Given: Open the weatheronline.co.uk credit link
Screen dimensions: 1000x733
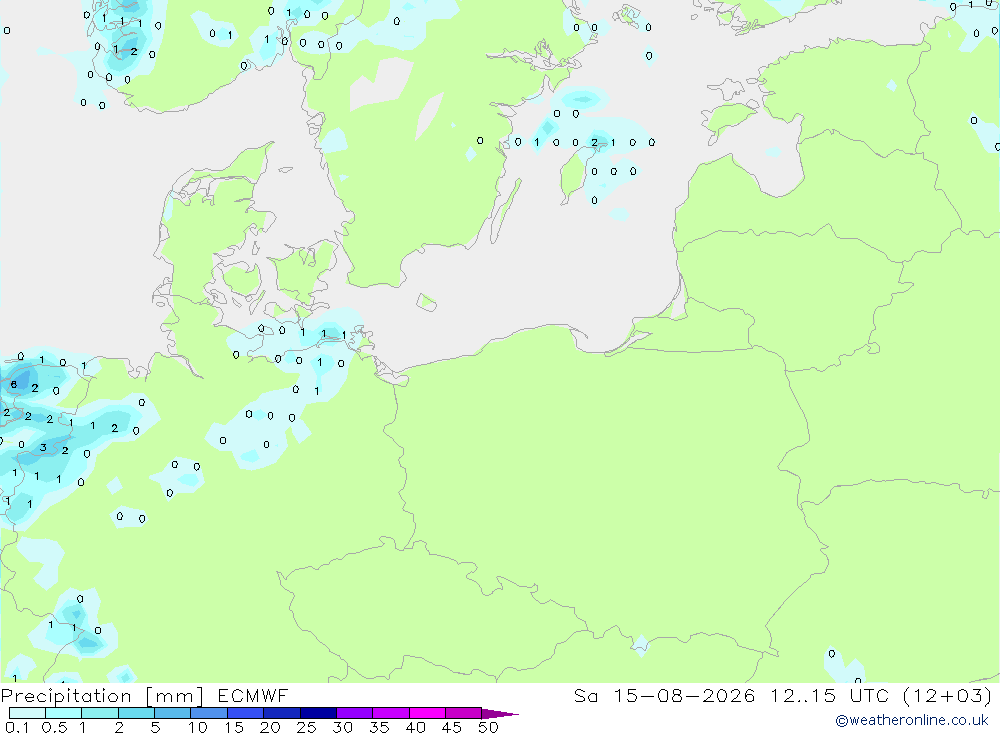Looking at the screenshot, I should coord(912,720).
